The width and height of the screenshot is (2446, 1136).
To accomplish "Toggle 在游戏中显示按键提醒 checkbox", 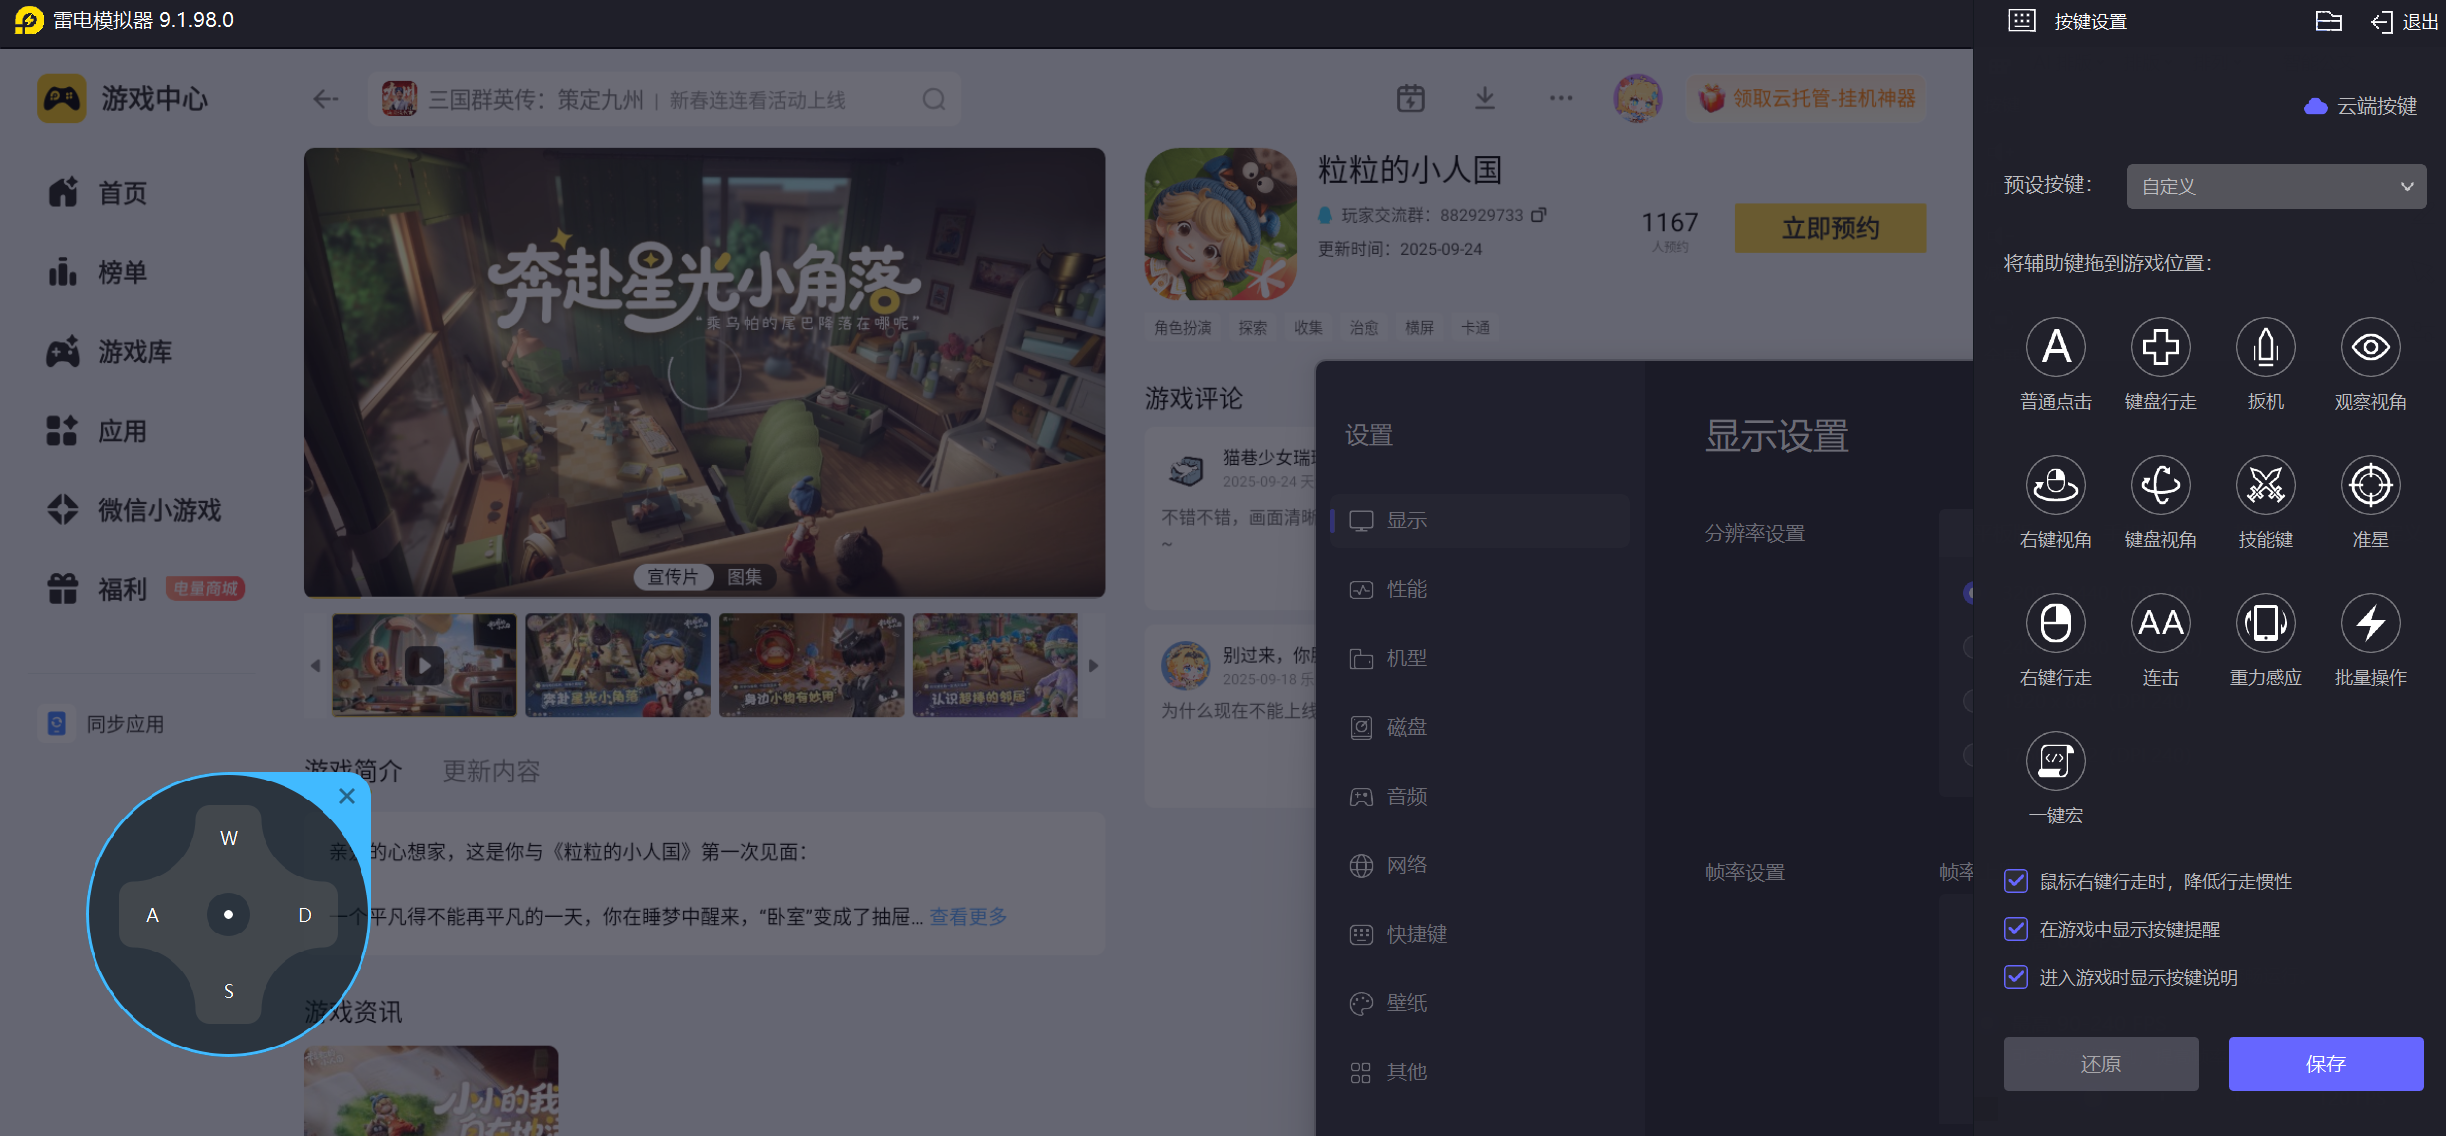I will pyautogui.click(x=2016, y=929).
